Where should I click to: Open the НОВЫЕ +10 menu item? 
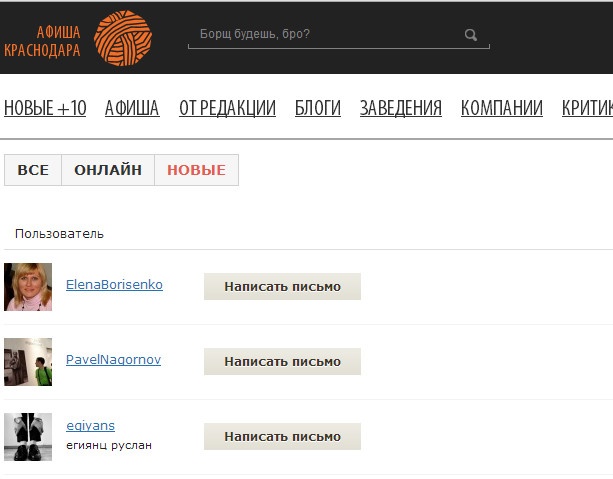point(45,108)
